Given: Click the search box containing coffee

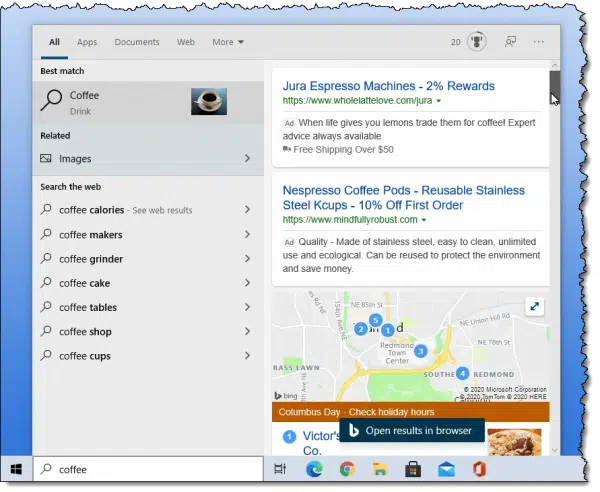Looking at the screenshot, I should tap(150, 468).
